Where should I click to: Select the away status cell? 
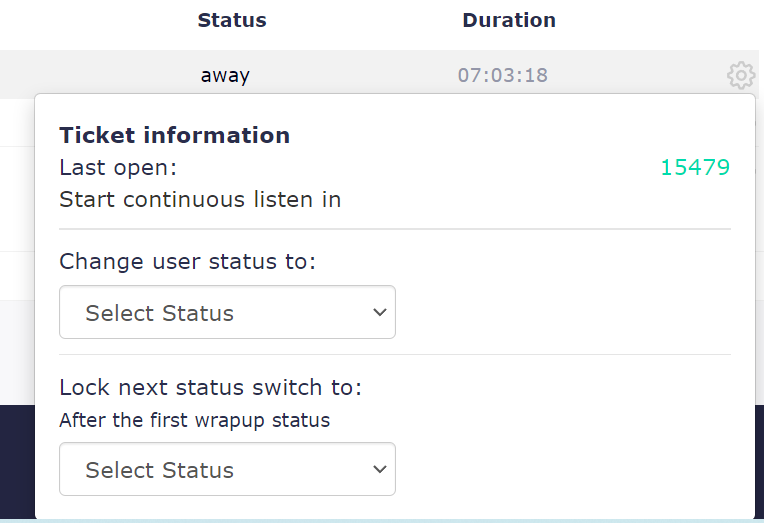click(x=225, y=75)
